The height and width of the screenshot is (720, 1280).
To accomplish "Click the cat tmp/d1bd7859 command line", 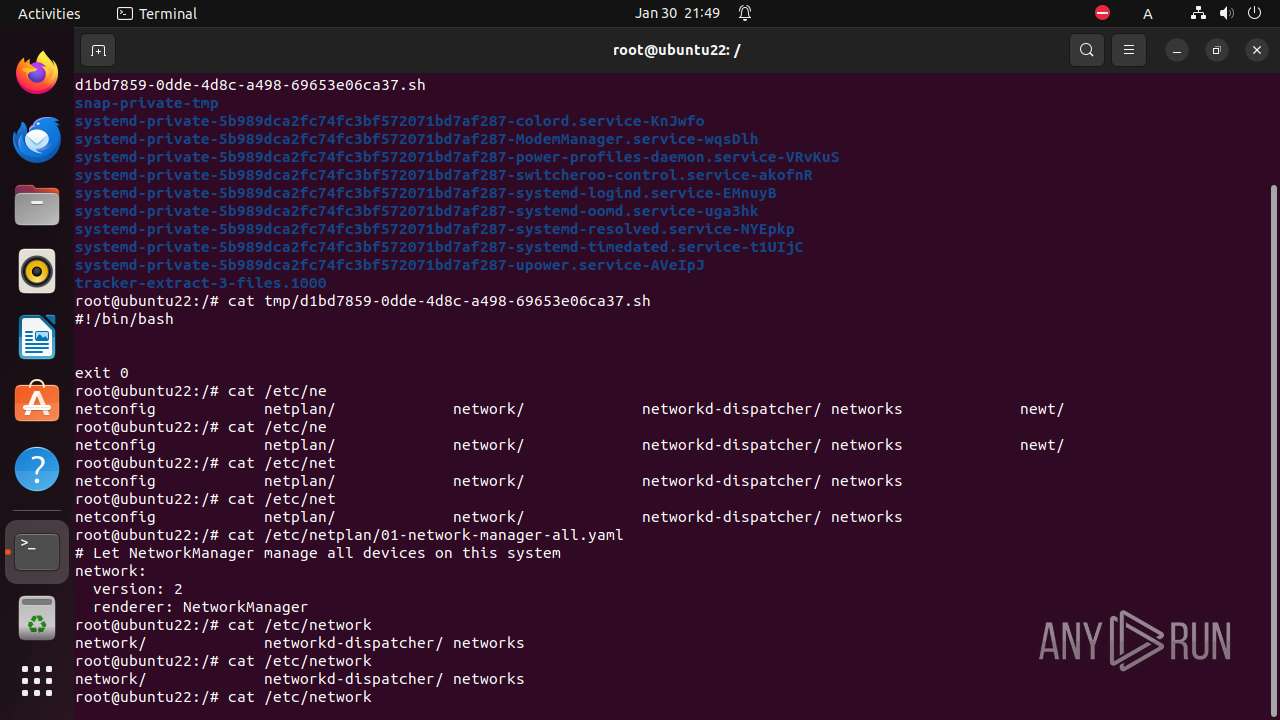I will (363, 301).
